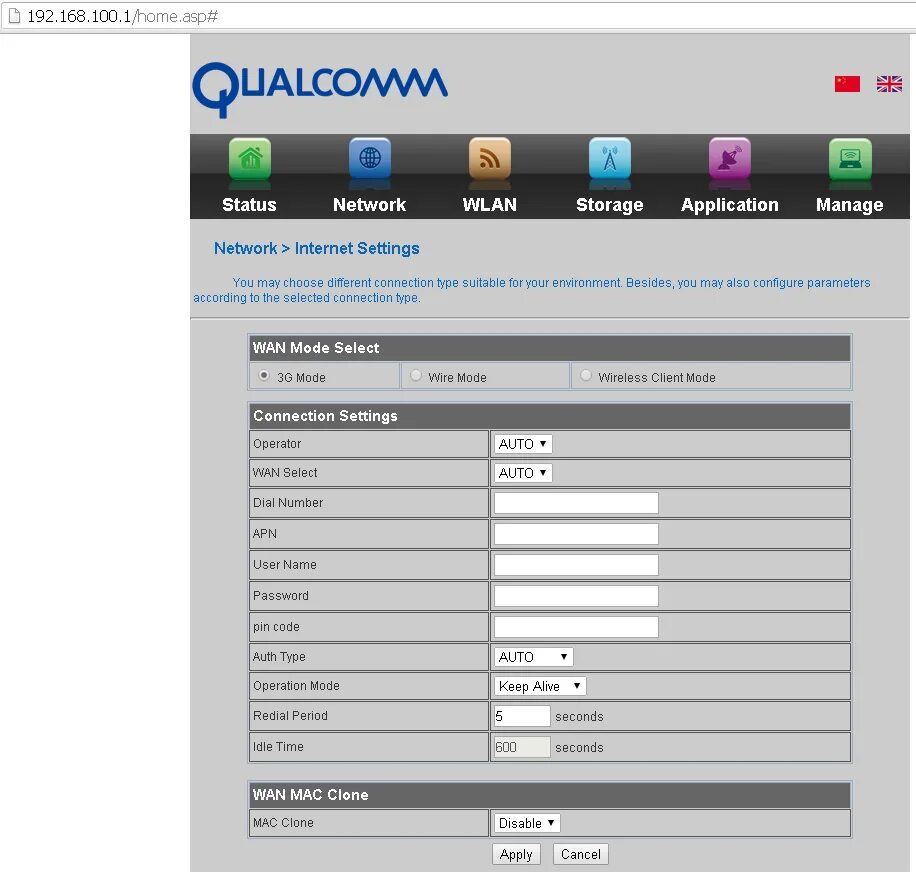
Task: Open the blue Network globe icon
Action: [370, 159]
